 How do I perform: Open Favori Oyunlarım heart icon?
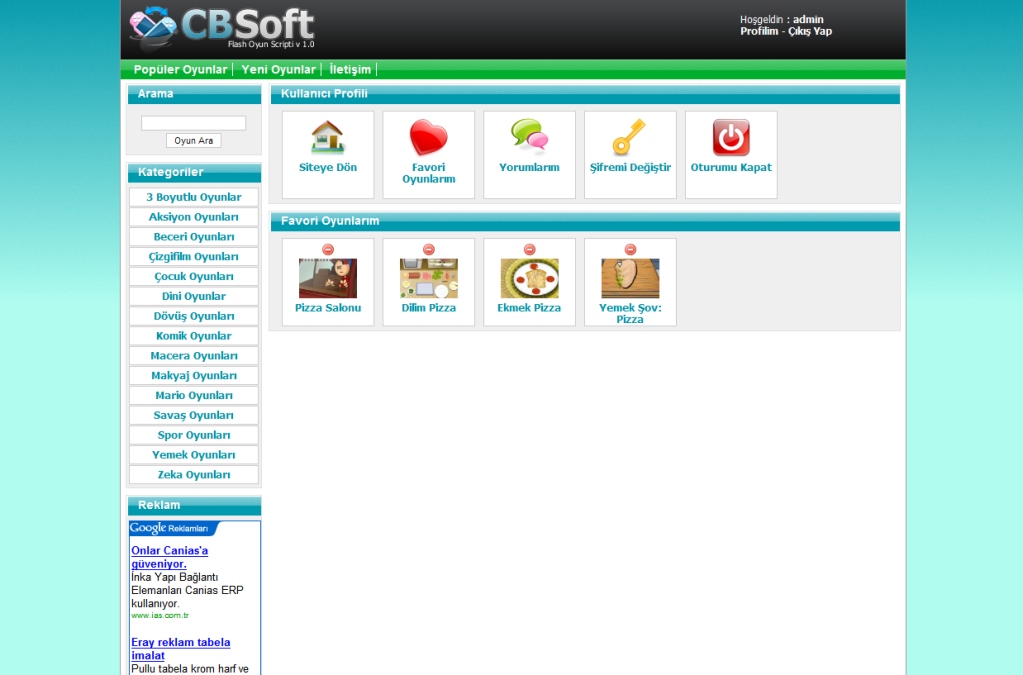pos(429,137)
